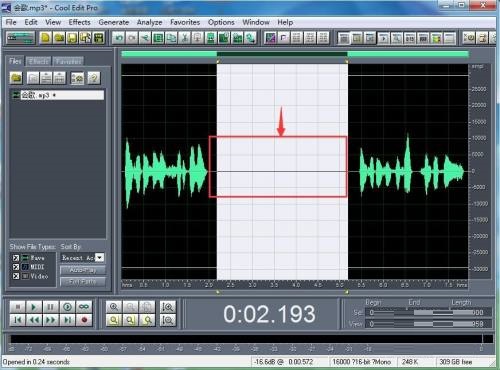This screenshot has height=370, width=500.
Task: Click the scissors Cut toolbar icon
Action: coord(184,38)
